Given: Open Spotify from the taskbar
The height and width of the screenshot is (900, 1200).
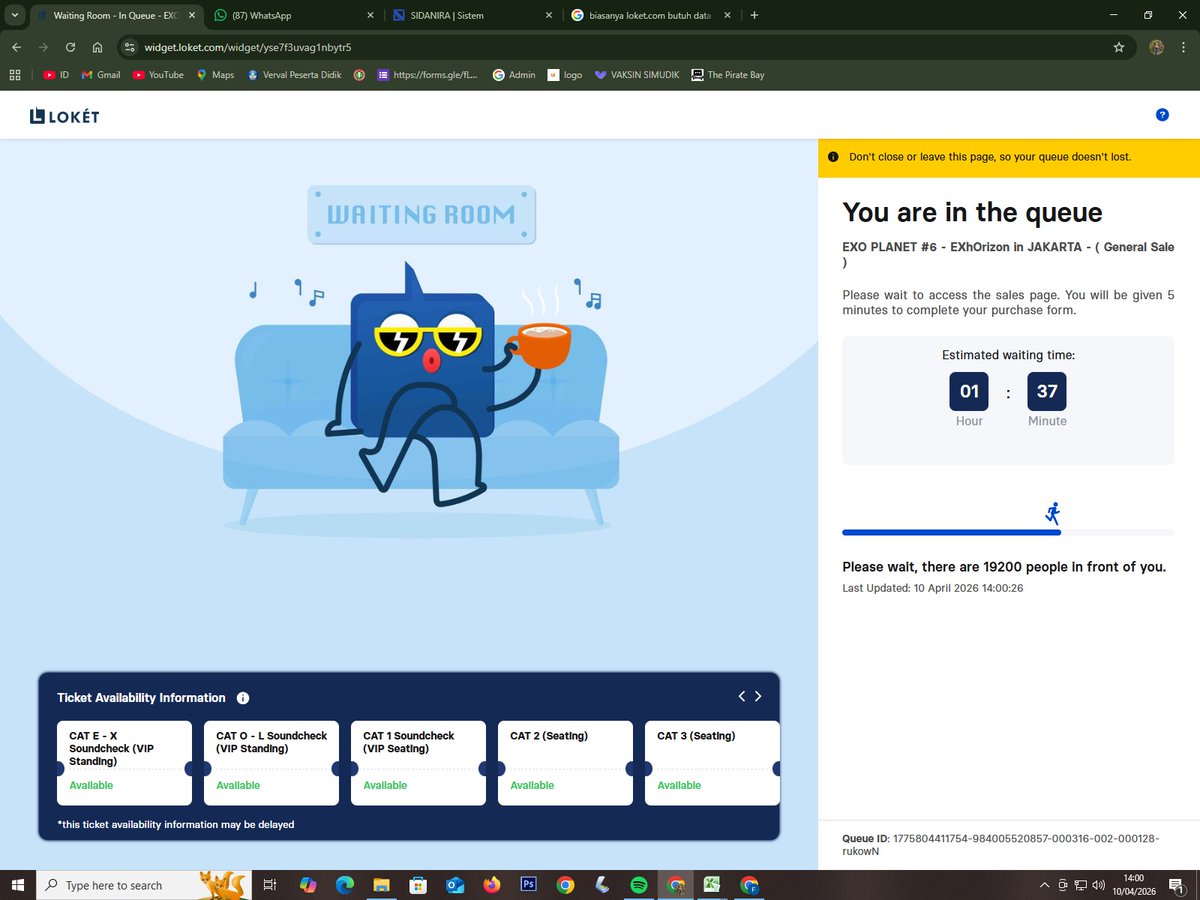Looking at the screenshot, I should [639, 885].
